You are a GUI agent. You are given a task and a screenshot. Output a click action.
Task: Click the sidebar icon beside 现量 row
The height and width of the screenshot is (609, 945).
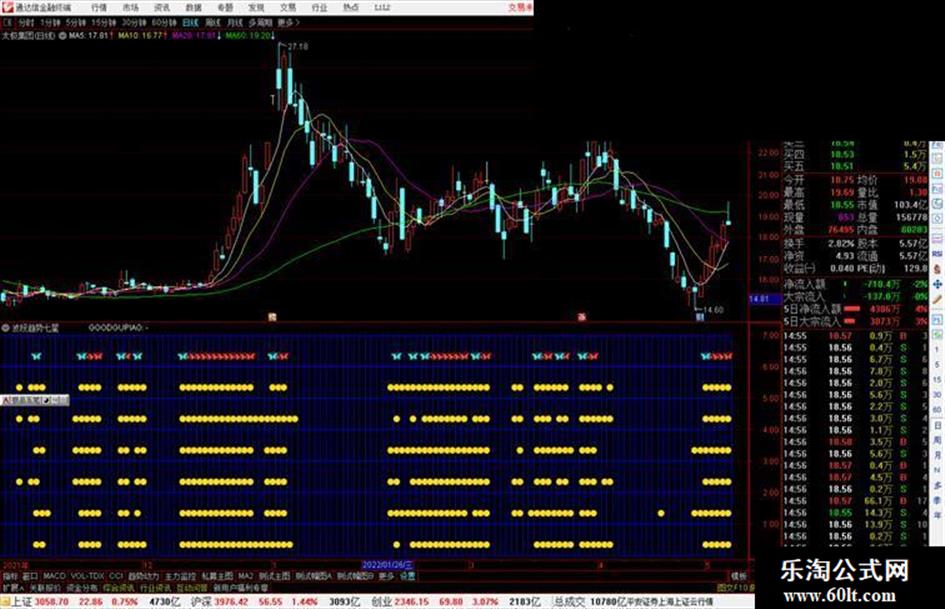click(x=937, y=219)
